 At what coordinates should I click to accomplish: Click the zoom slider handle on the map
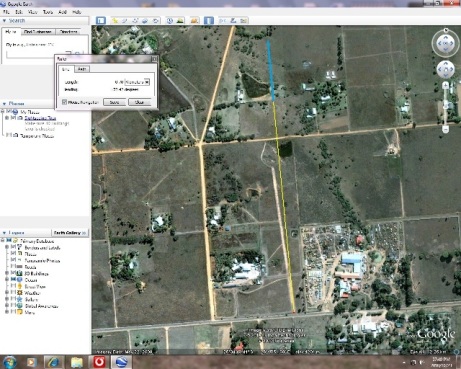[x=445, y=105]
